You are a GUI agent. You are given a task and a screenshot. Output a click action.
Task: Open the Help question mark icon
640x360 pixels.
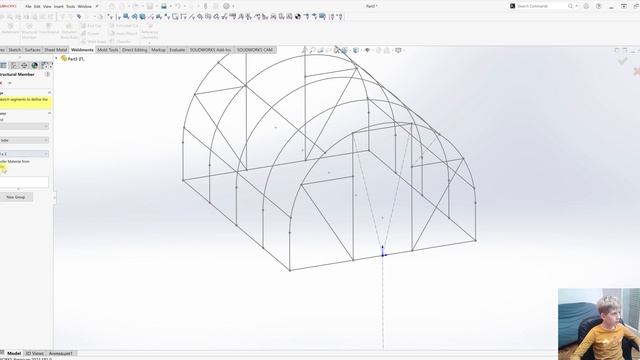[x=598, y=6]
